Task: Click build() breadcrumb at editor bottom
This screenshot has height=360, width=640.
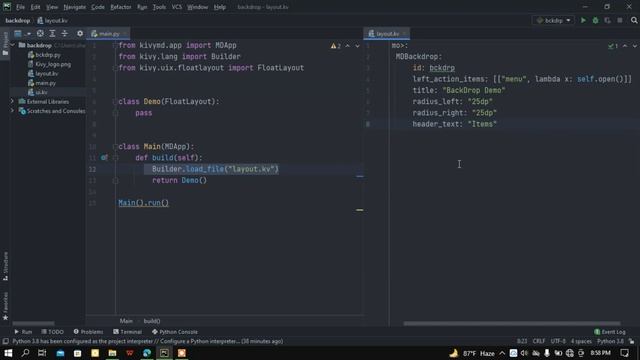Action: (x=152, y=321)
